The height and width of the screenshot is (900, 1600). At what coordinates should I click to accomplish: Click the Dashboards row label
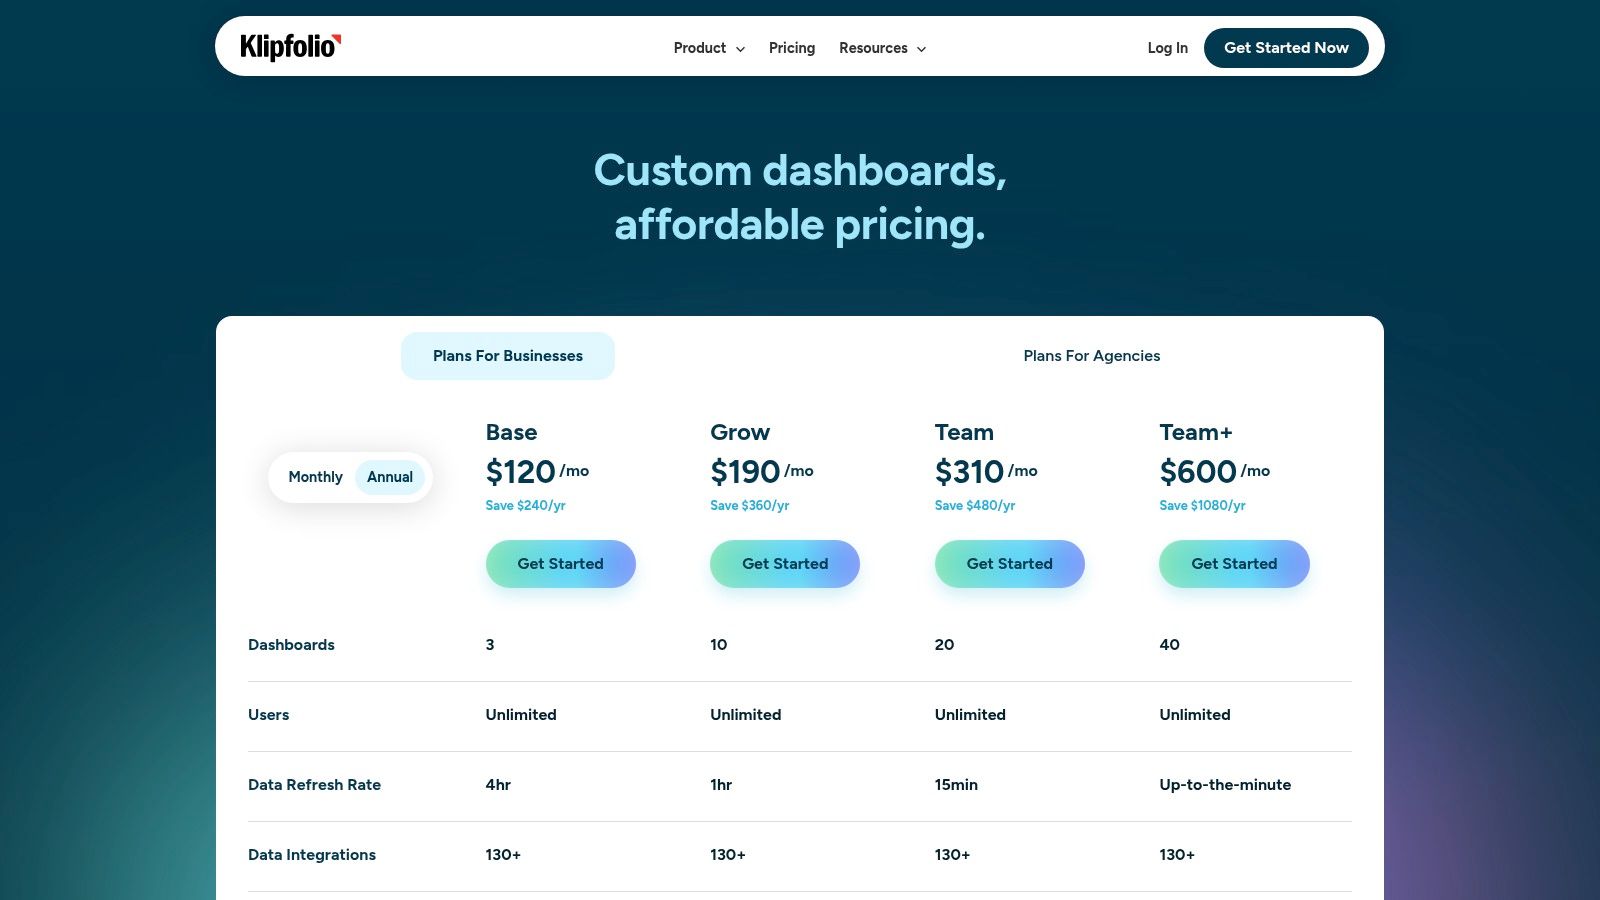tap(291, 645)
